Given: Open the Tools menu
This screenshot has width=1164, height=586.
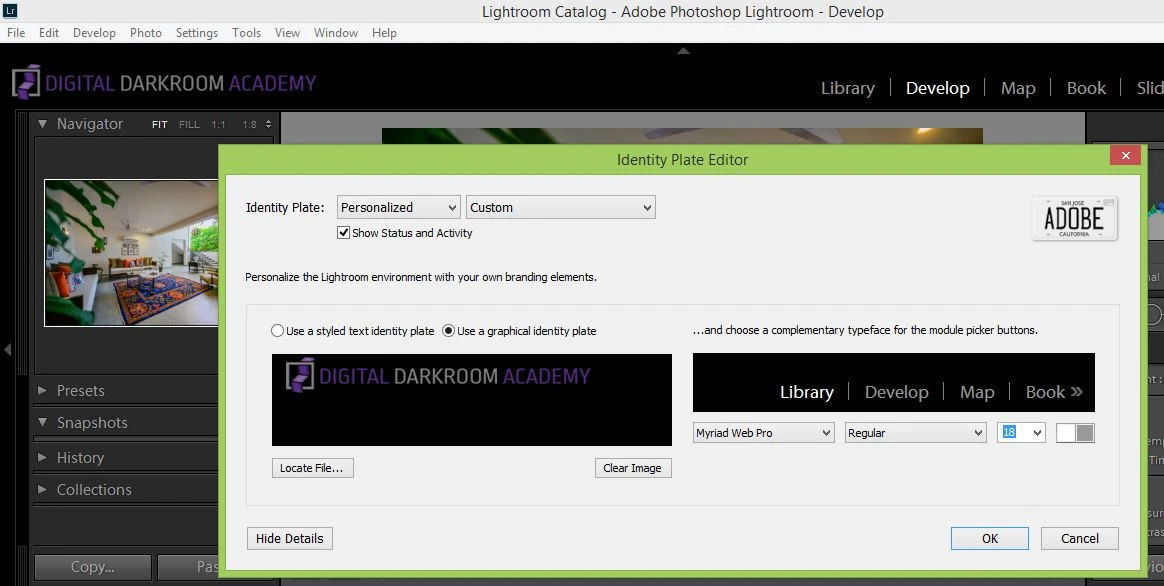Looking at the screenshot, I should click(x=246, y=33).
